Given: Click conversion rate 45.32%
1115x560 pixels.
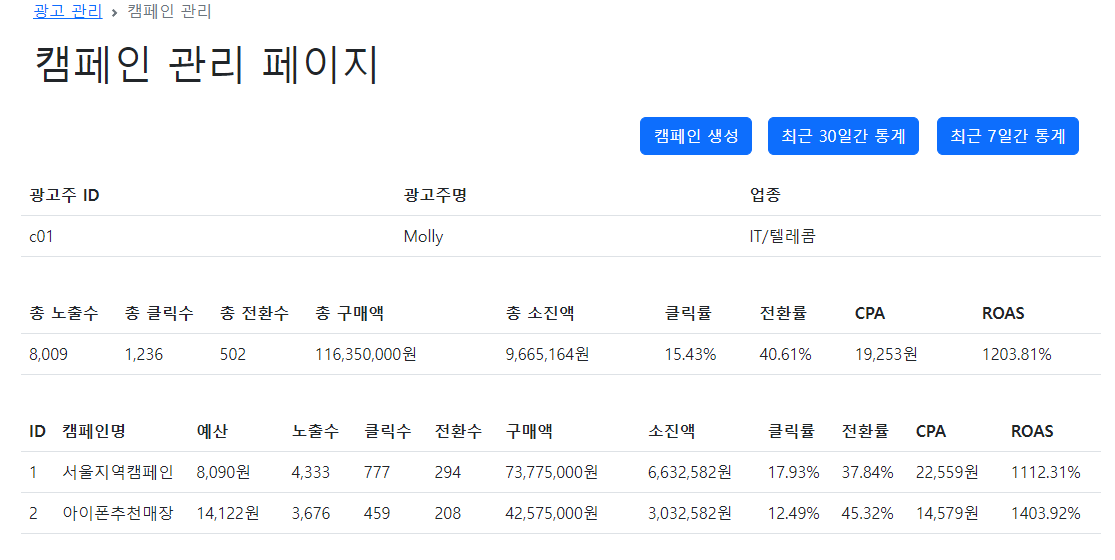Looking at the screenshot, I should point(868,514).
